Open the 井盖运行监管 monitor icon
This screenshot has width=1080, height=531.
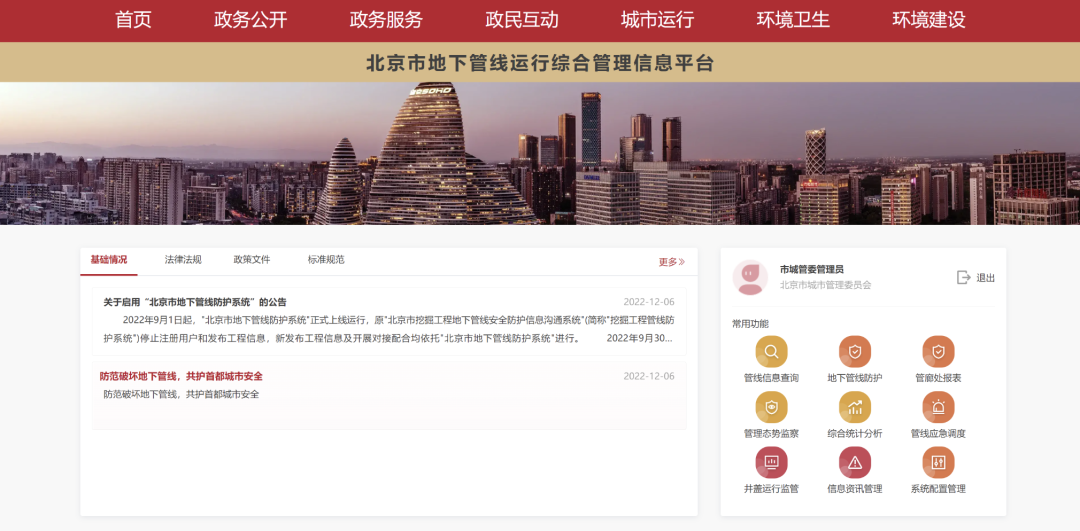771,462
